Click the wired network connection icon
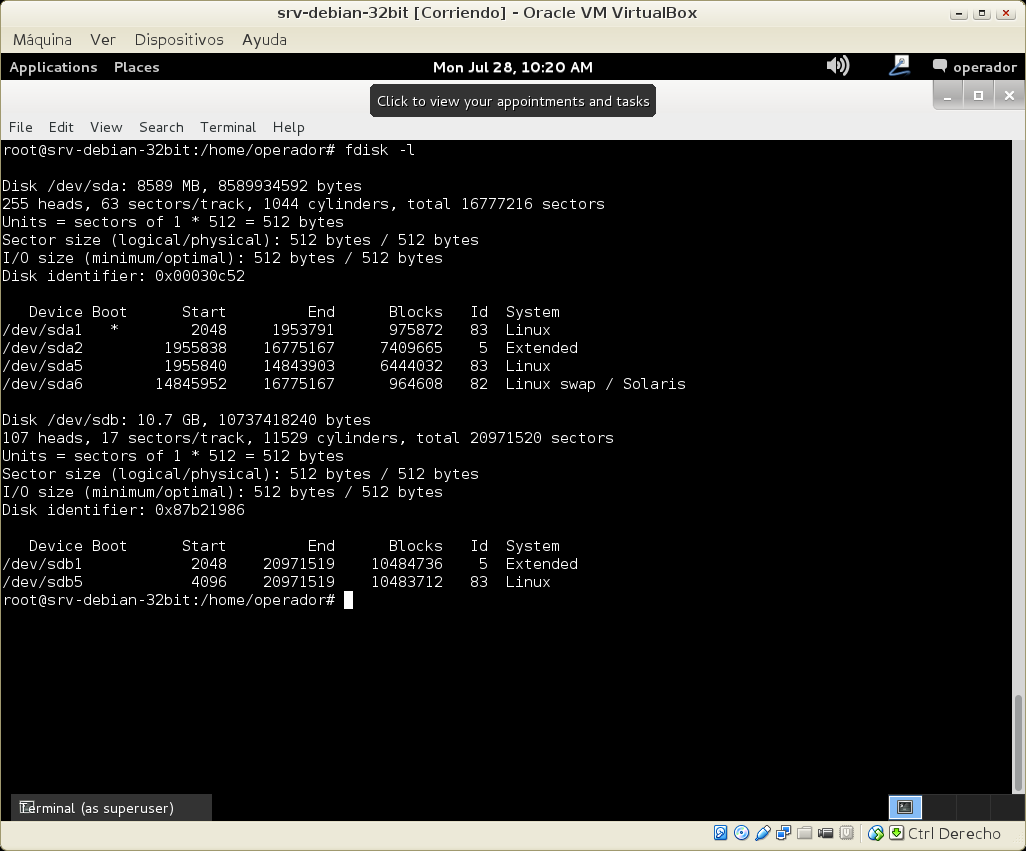The image size is (1026, 851). click(899, 66)
